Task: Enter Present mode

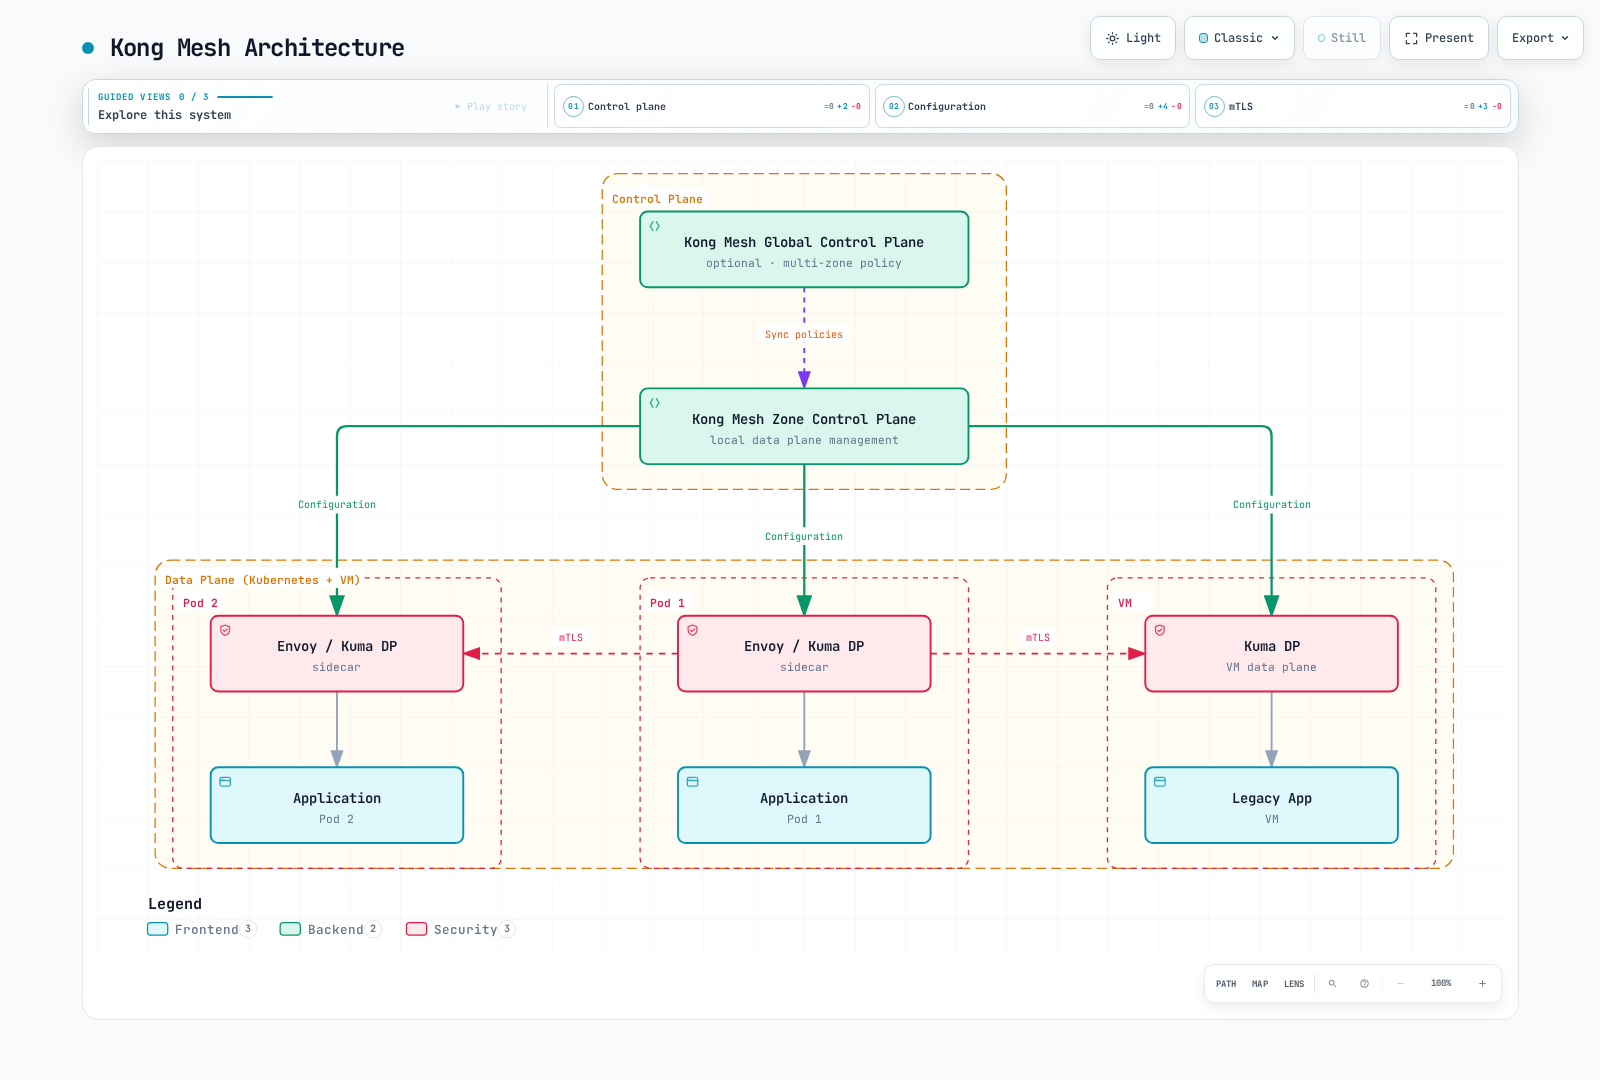Action: pos(1439,38)
